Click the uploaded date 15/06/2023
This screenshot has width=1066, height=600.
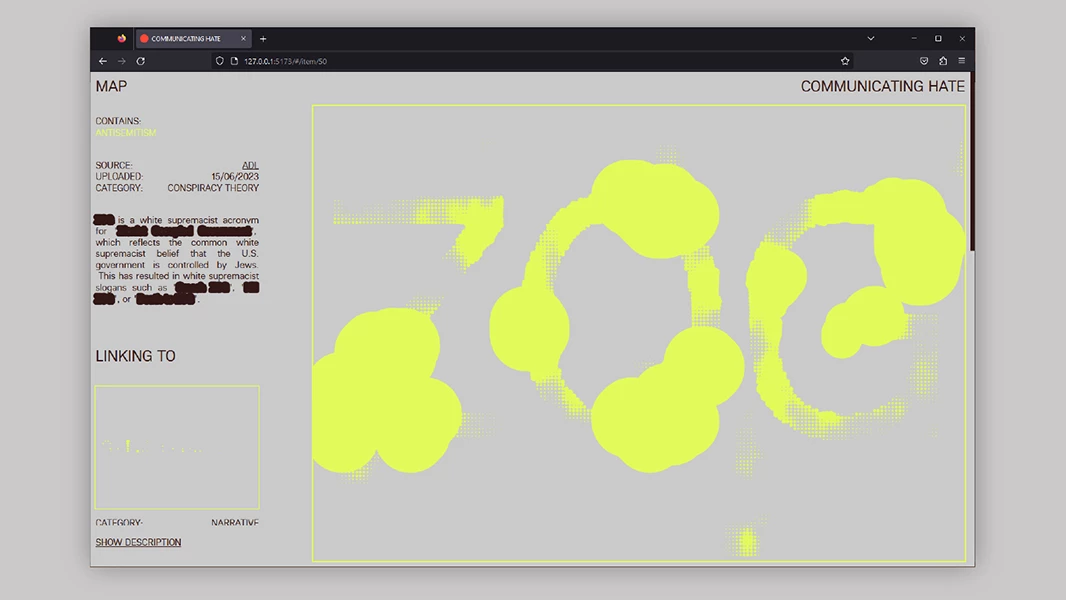point(235,177)
